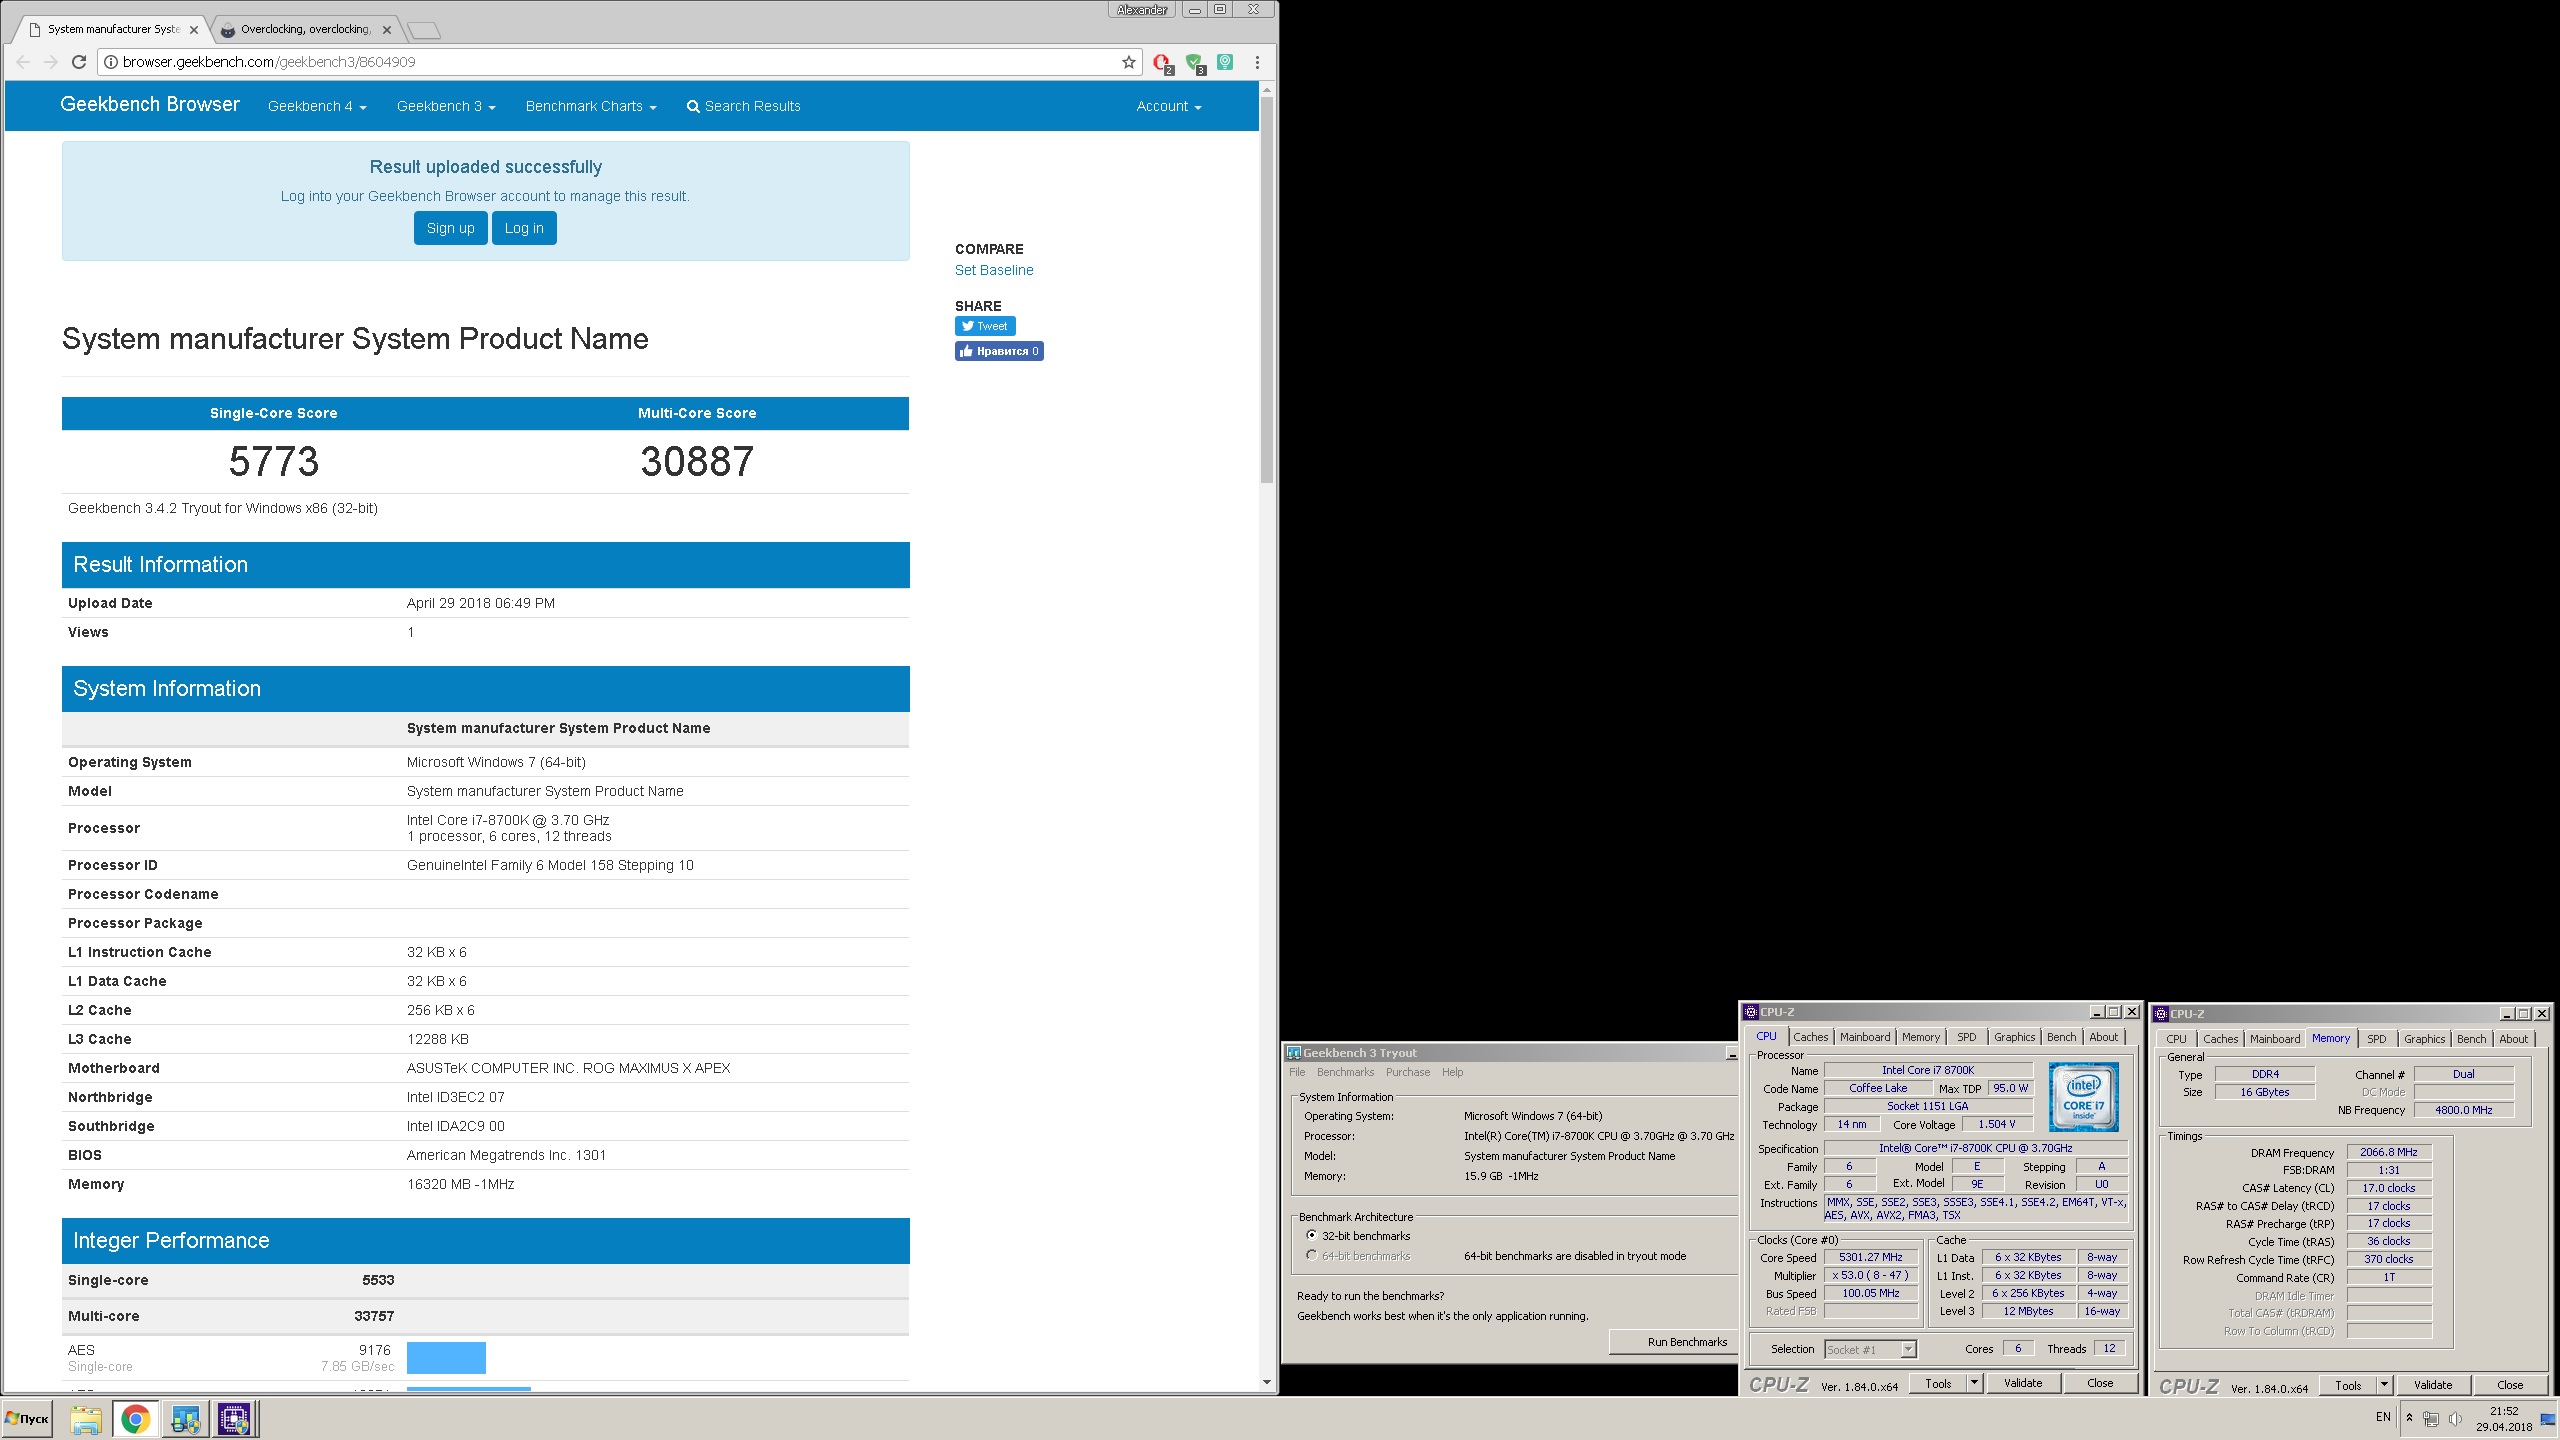The width and height of the screenshot is (2560, 1440).
Task: Click the CPU-Z taskbar icon
Action: click(235, 1419)
